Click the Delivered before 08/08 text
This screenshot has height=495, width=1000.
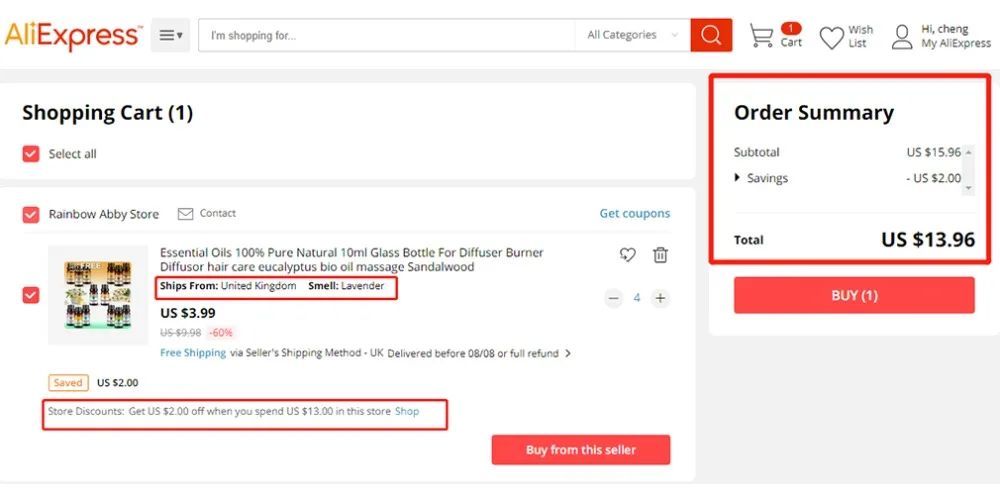click(473, 353)
